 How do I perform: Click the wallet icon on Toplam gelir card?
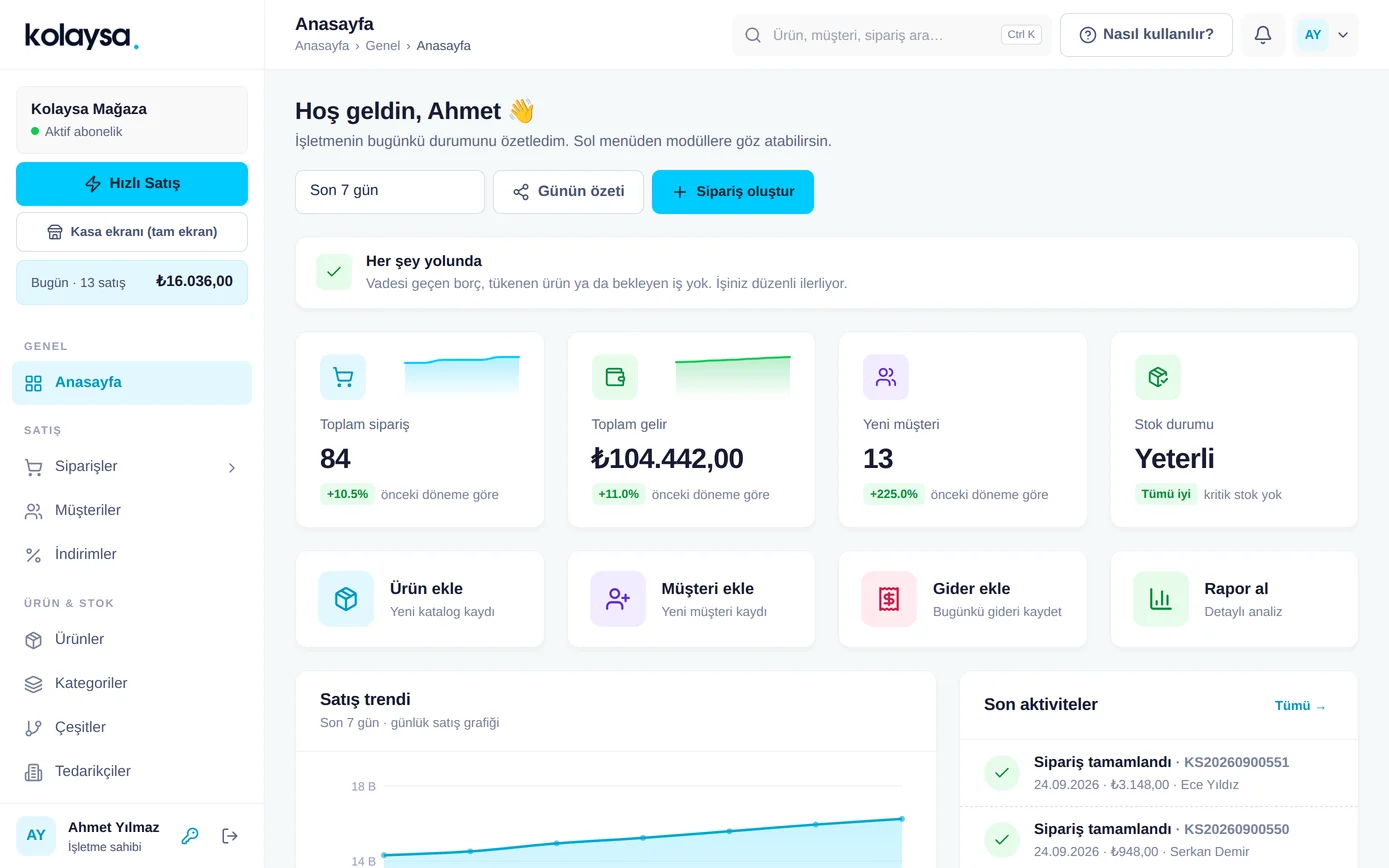(615, 377)
